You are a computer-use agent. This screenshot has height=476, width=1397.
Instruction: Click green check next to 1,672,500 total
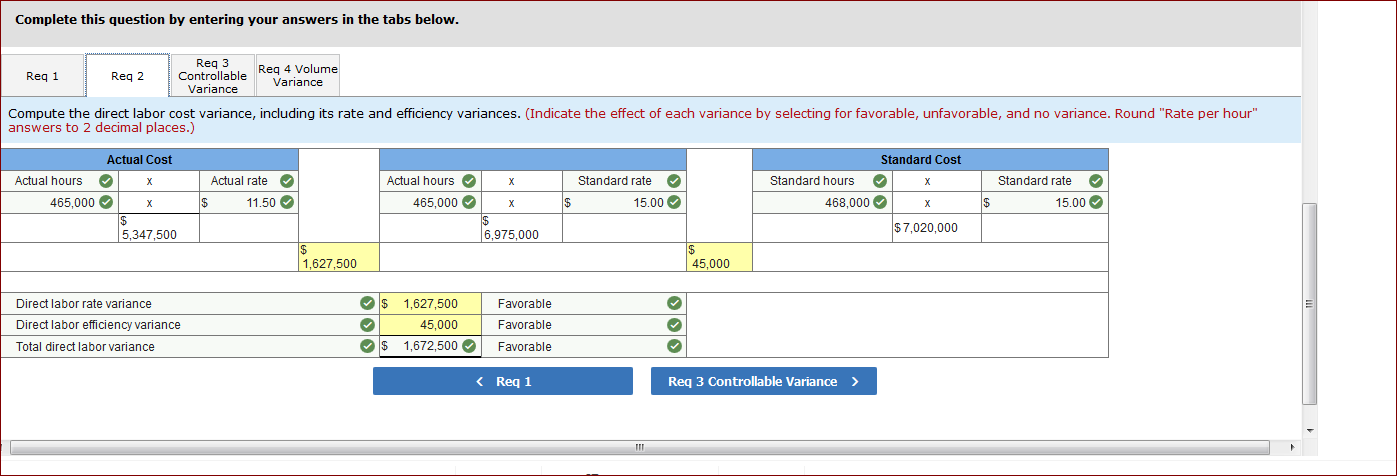click(x=468, y=347)
